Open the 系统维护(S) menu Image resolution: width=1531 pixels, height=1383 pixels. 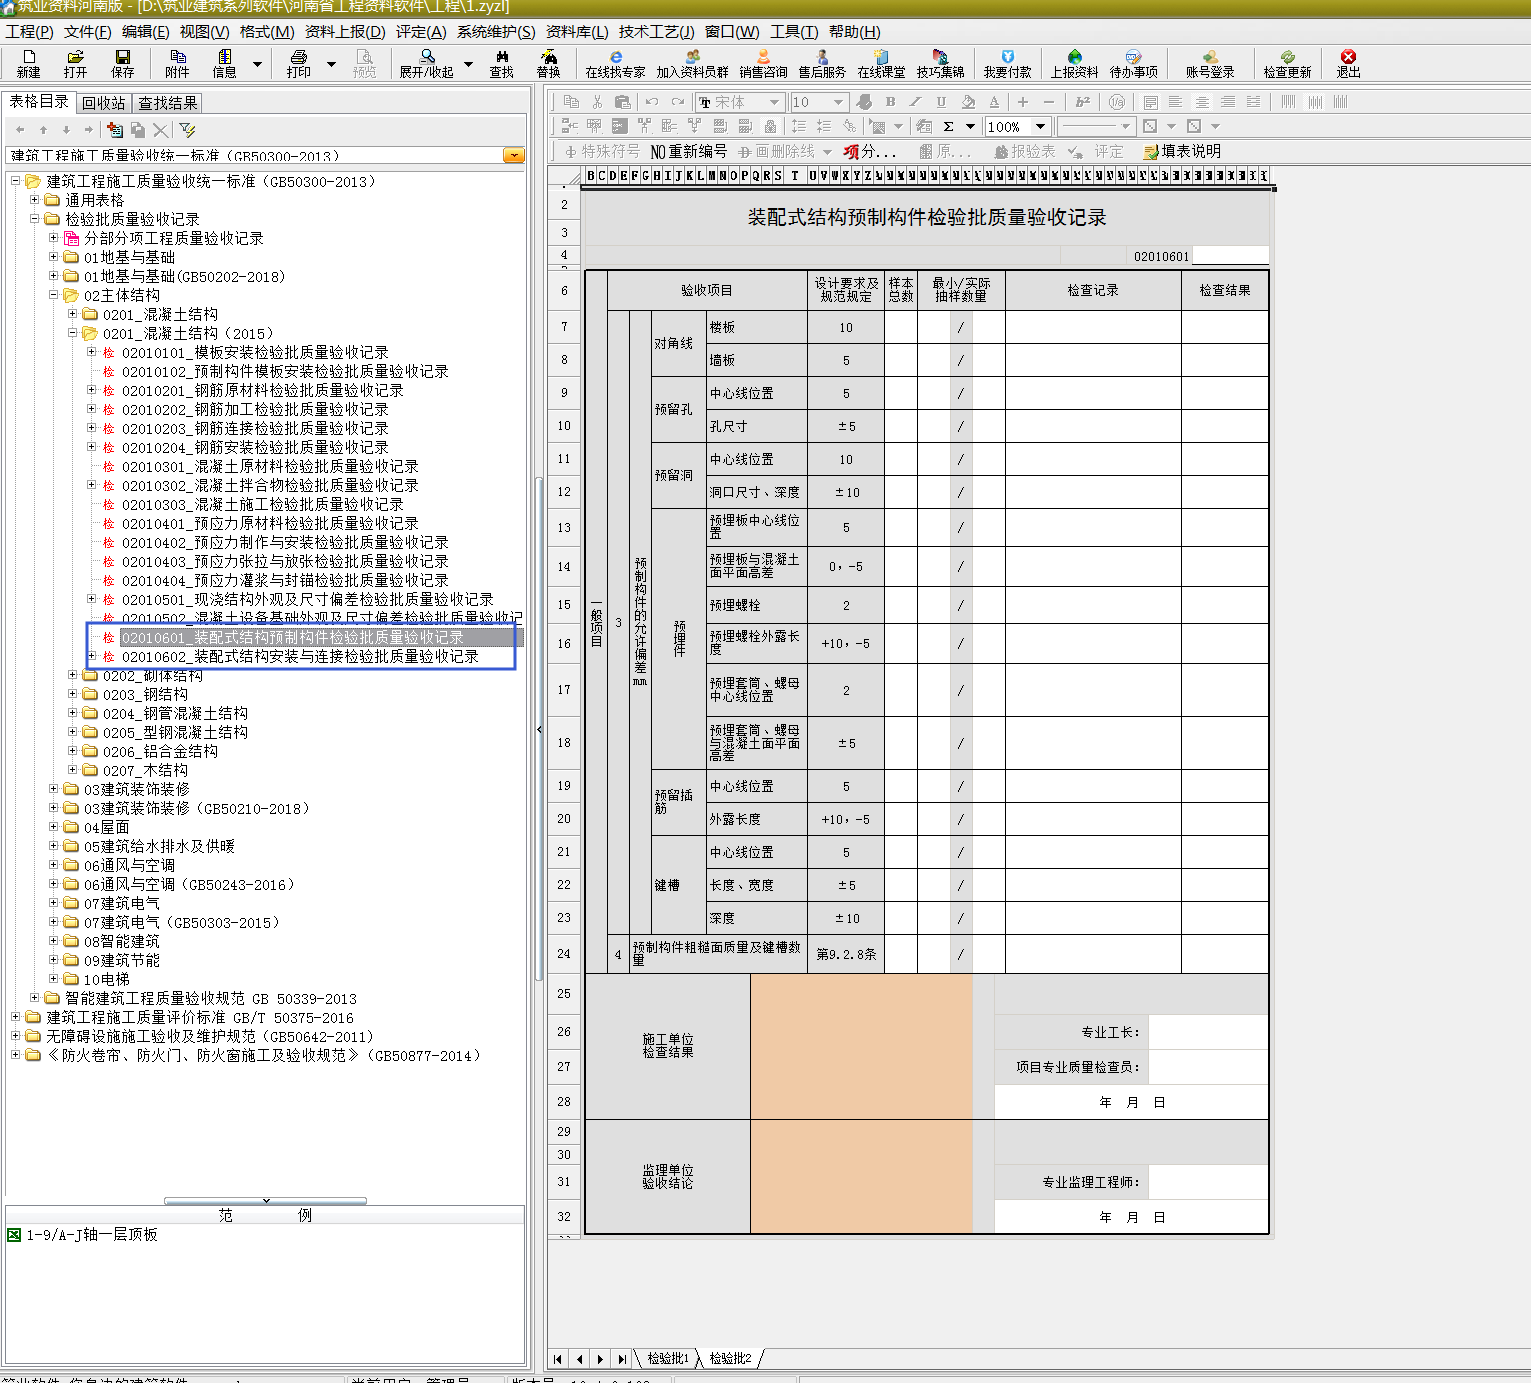coord(496,32)
